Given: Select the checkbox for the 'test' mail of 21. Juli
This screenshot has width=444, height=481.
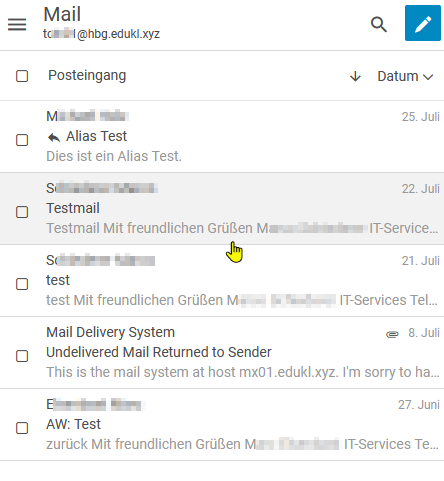Looking at the screenshot, I should tap(22, 284).
